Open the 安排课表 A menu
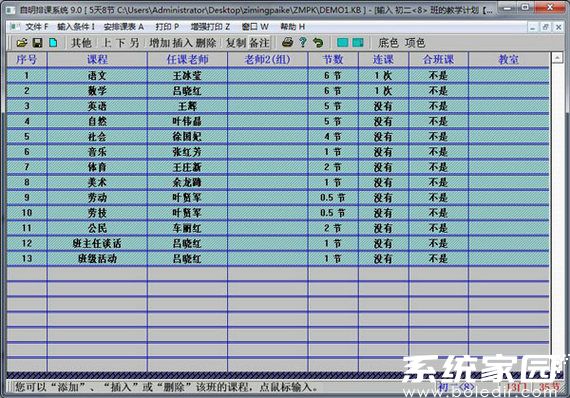Image resolution: width=570 pixels, height=398 pixels. [x=124, y=27]
